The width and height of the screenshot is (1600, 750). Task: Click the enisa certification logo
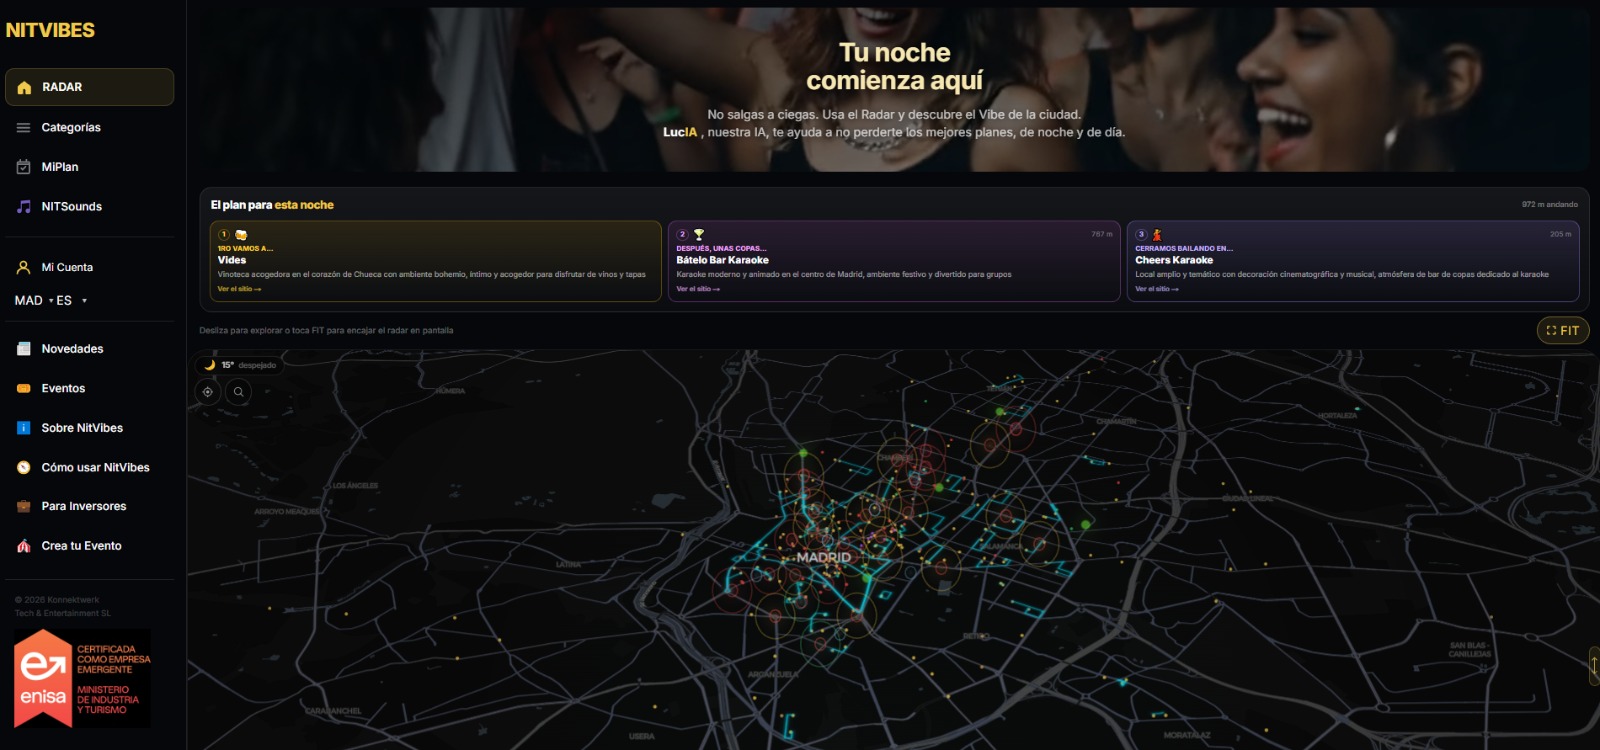point(82,679)
